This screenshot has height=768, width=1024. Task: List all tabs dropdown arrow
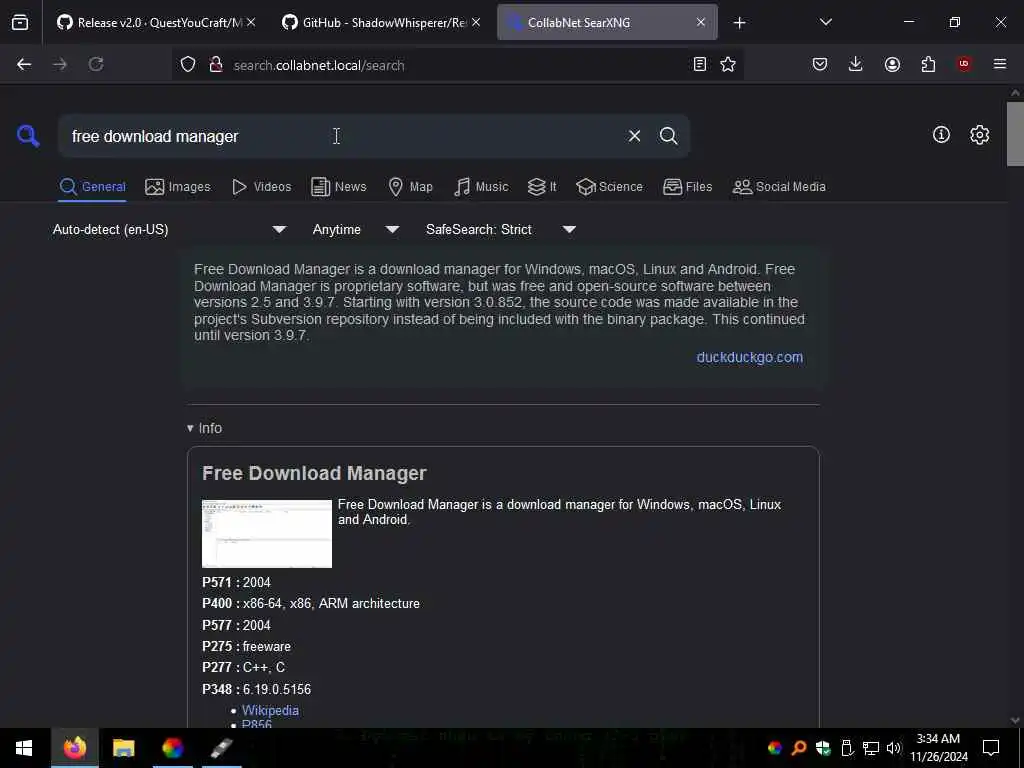coord(825,22)
